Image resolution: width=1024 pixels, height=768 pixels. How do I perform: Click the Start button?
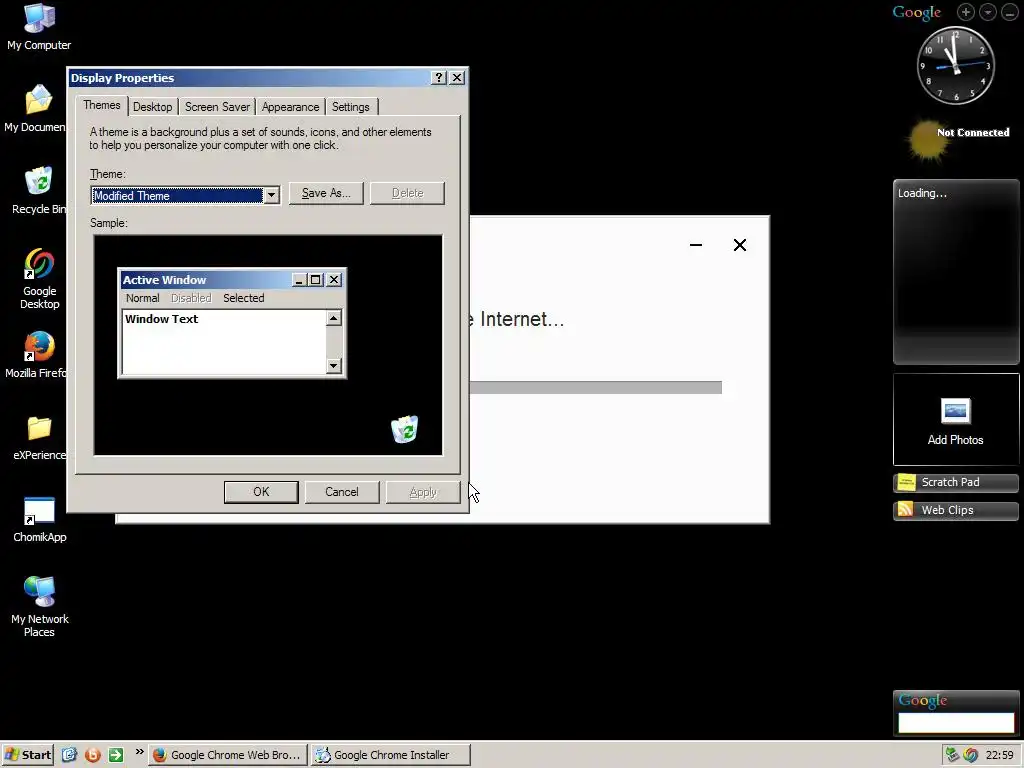27,754
